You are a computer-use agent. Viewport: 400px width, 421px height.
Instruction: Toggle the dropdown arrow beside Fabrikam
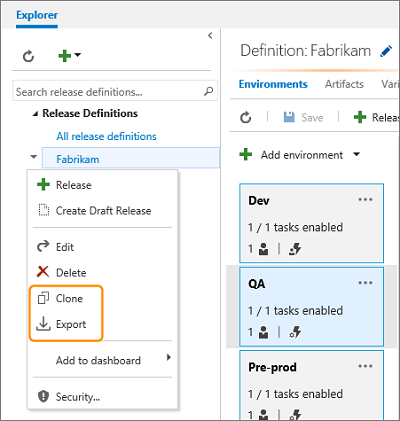(x=33, y=156)
